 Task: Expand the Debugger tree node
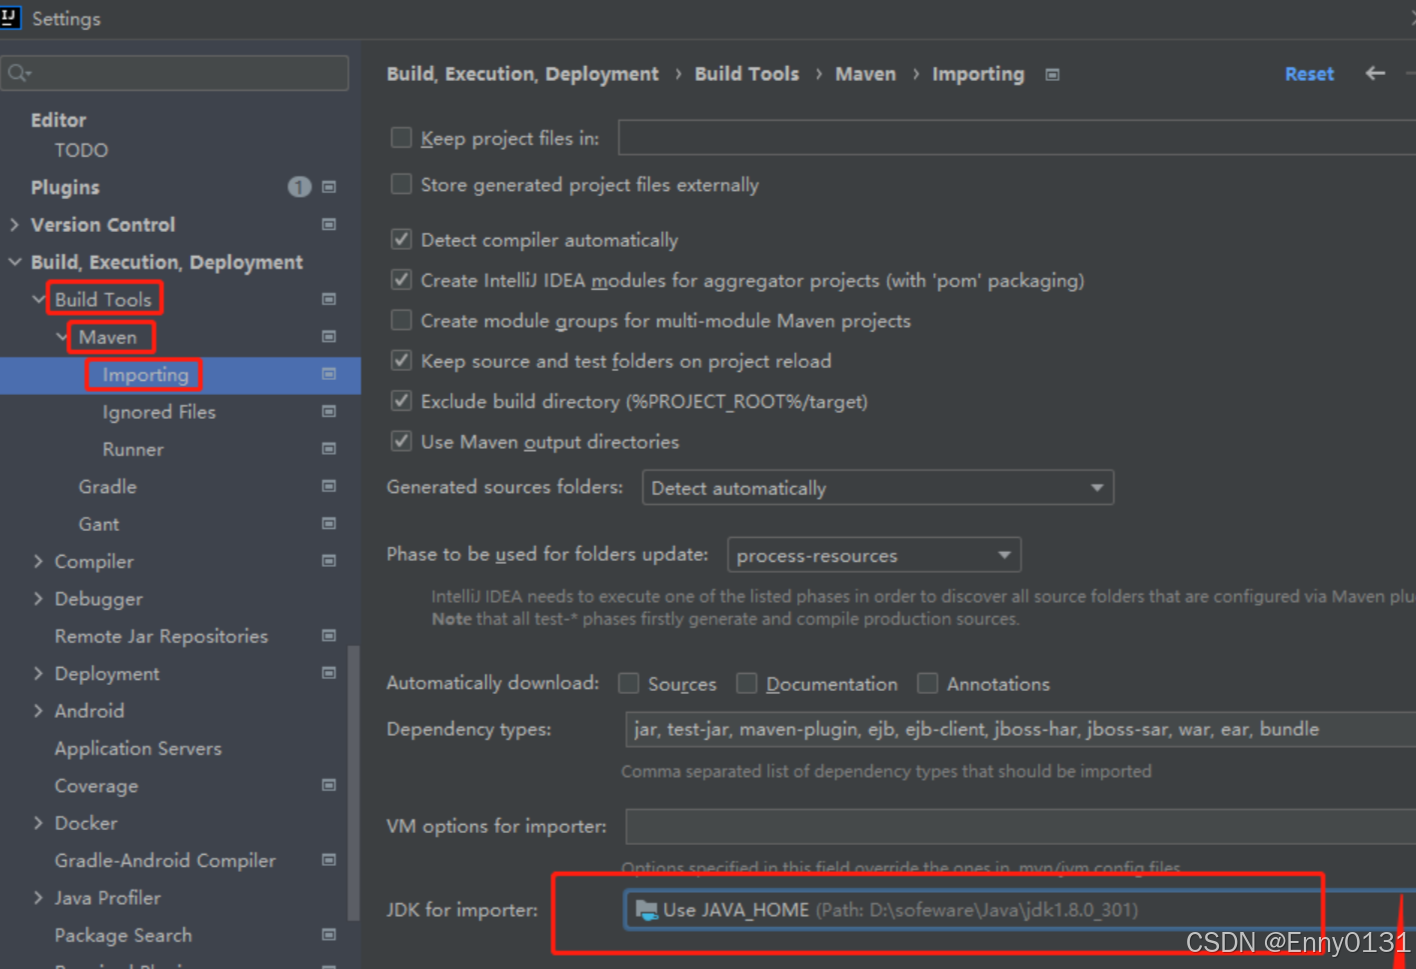(38, 598)
